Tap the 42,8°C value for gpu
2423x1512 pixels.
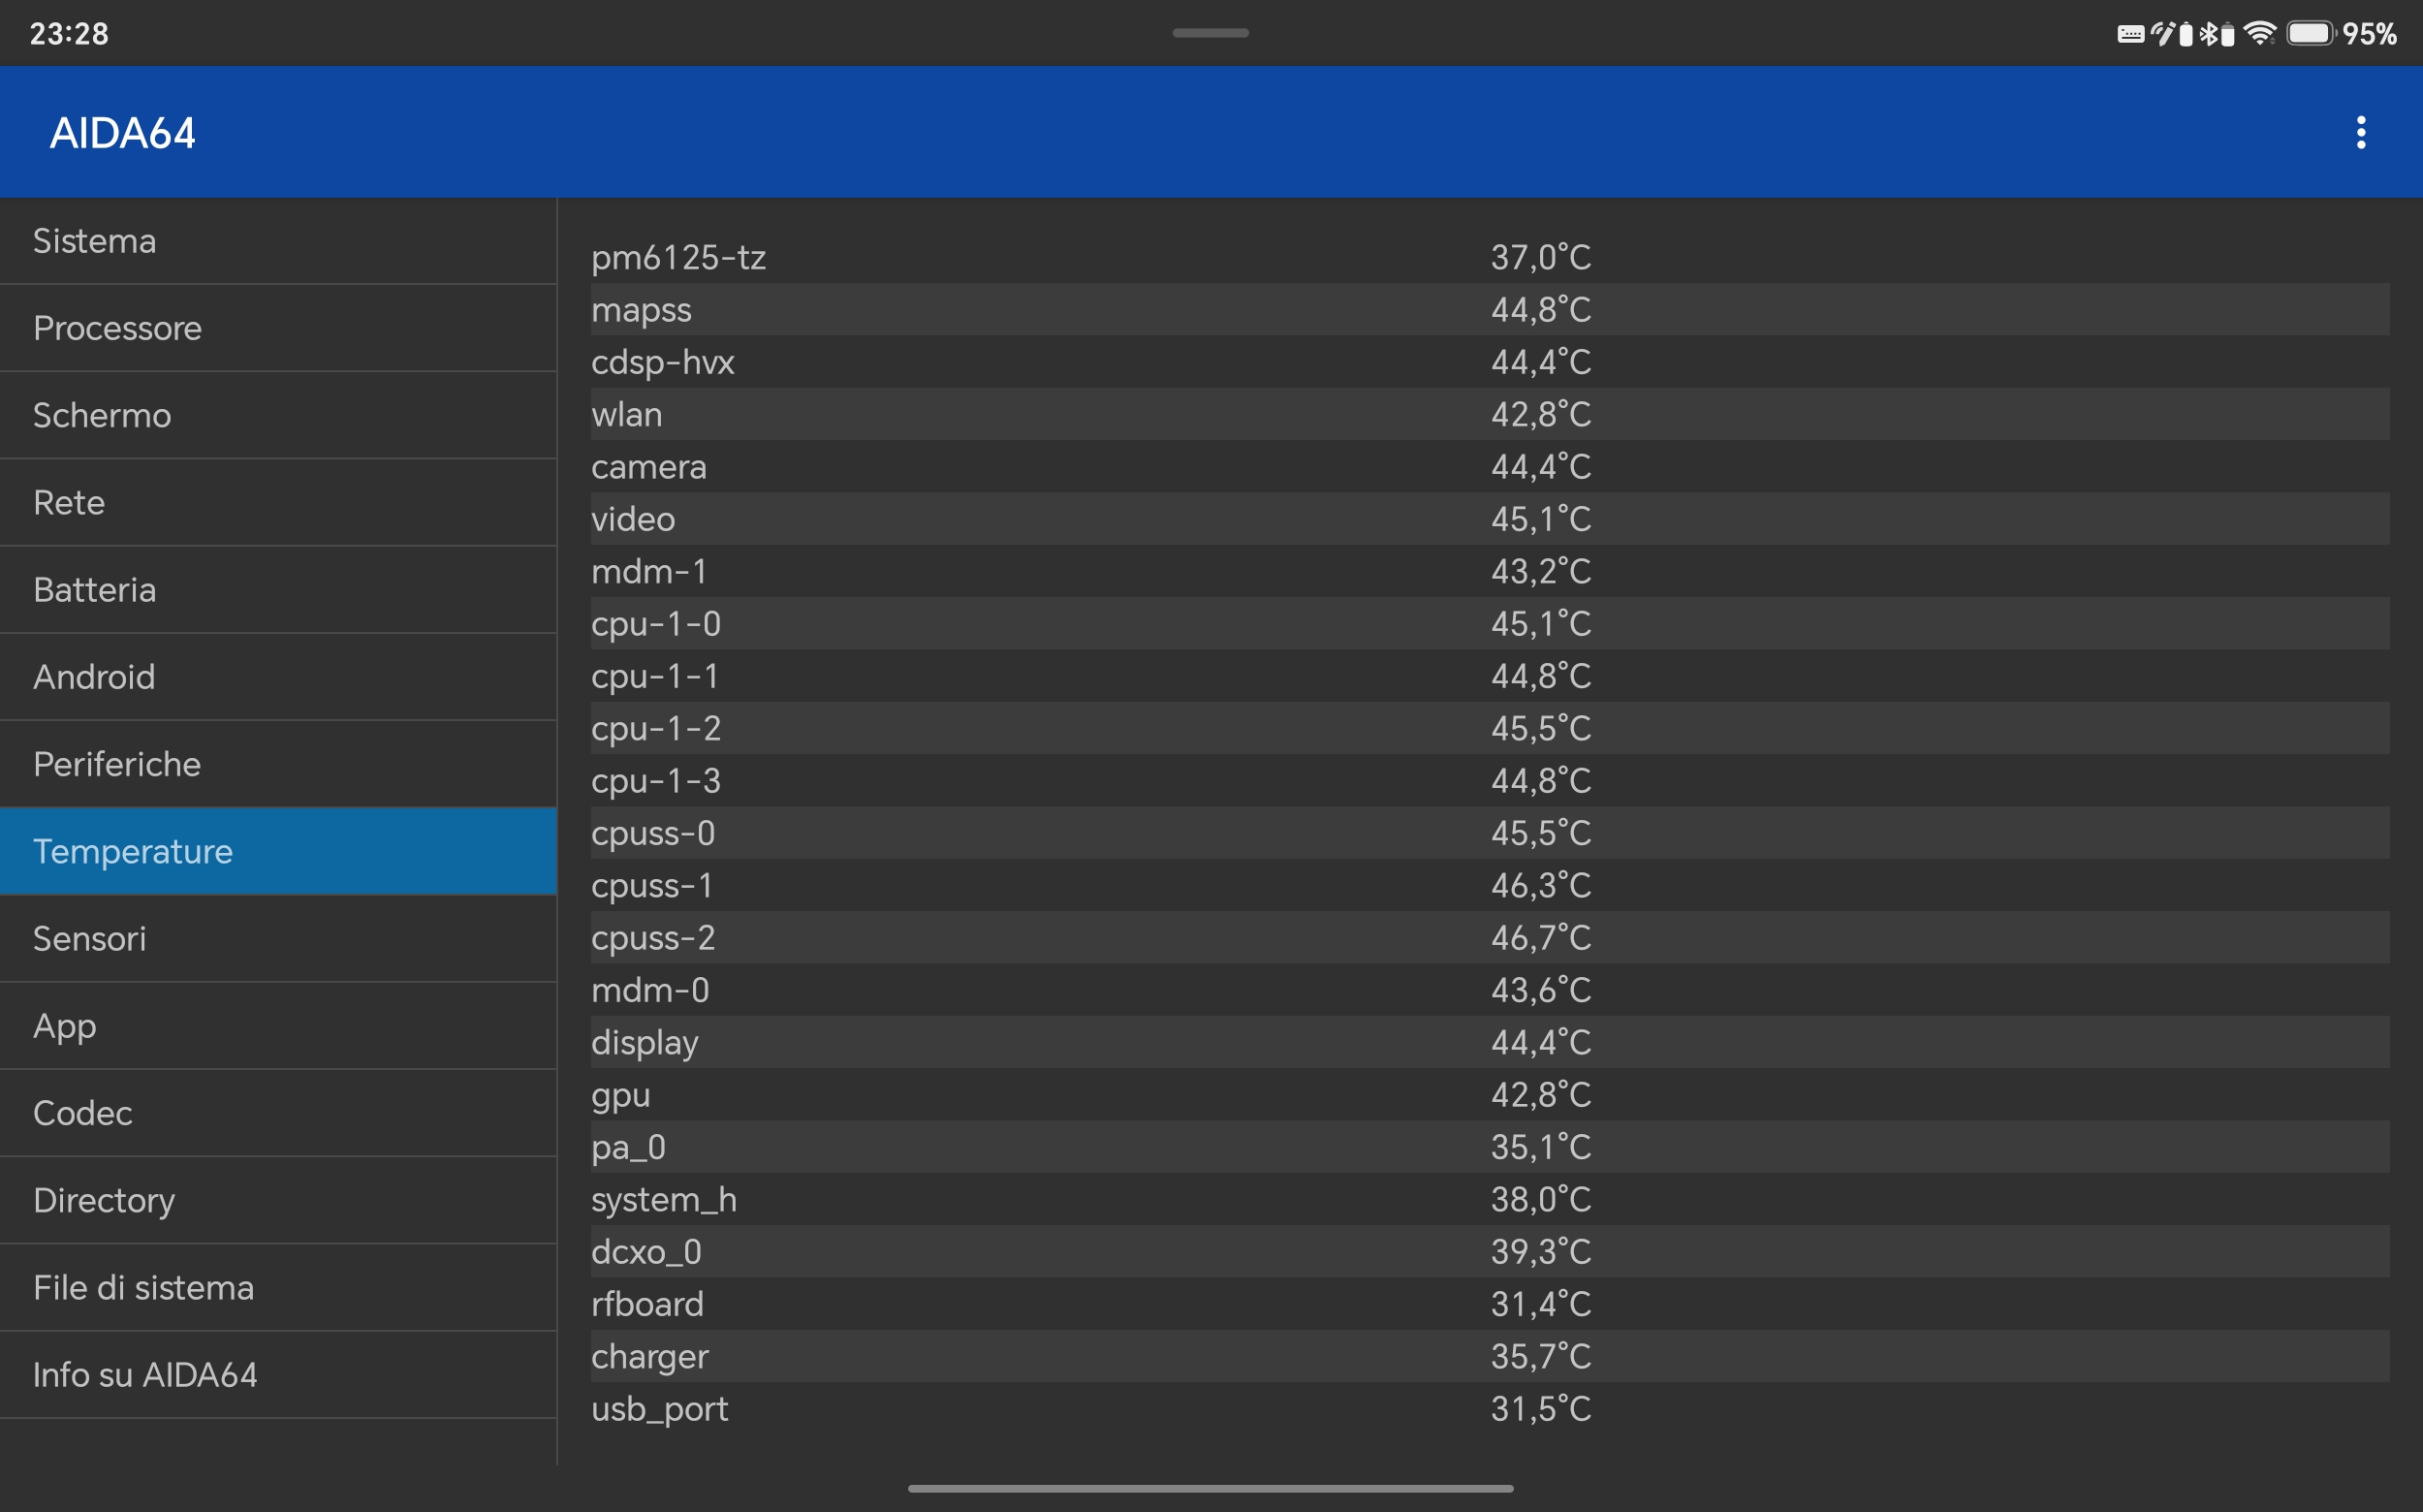(1540, 1094)
